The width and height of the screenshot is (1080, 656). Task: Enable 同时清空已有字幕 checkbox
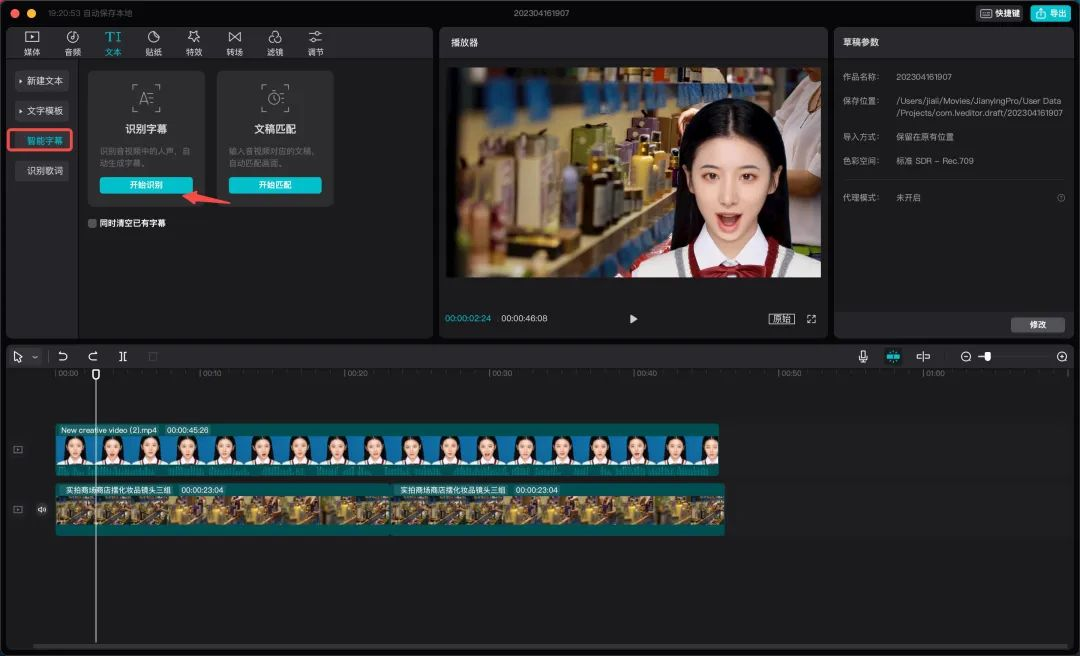coord(92,223)
